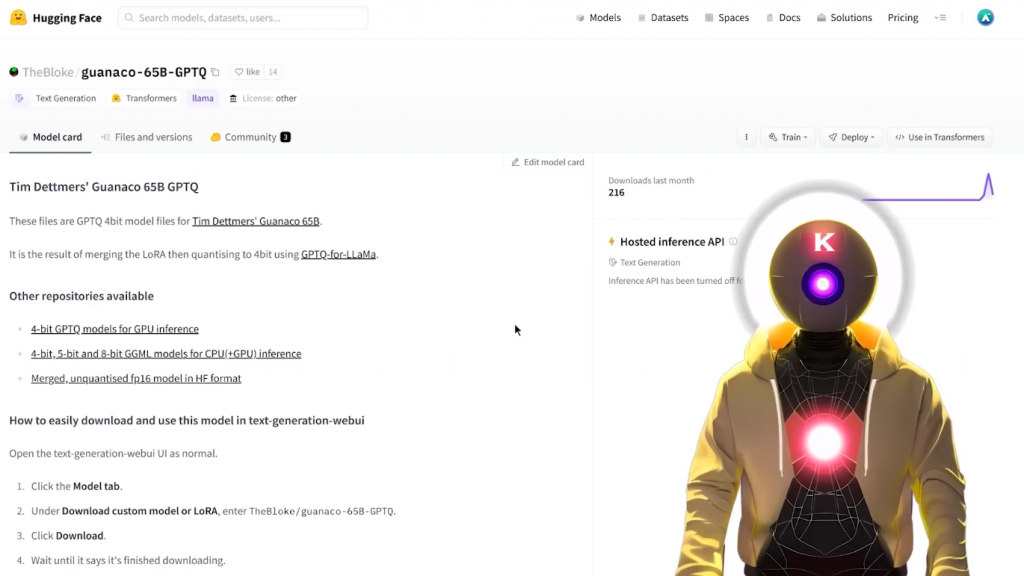The image size is (1024, 576).
Task: Click heading Tim Dettmers' Guanaco 65B GPTQ
Action: (104, 187)
